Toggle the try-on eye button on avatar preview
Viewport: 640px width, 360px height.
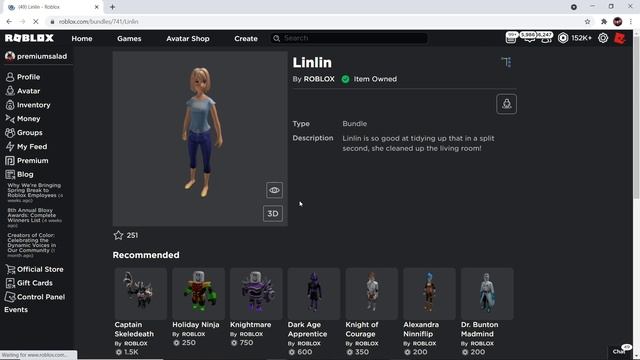[x=274, y=190]
